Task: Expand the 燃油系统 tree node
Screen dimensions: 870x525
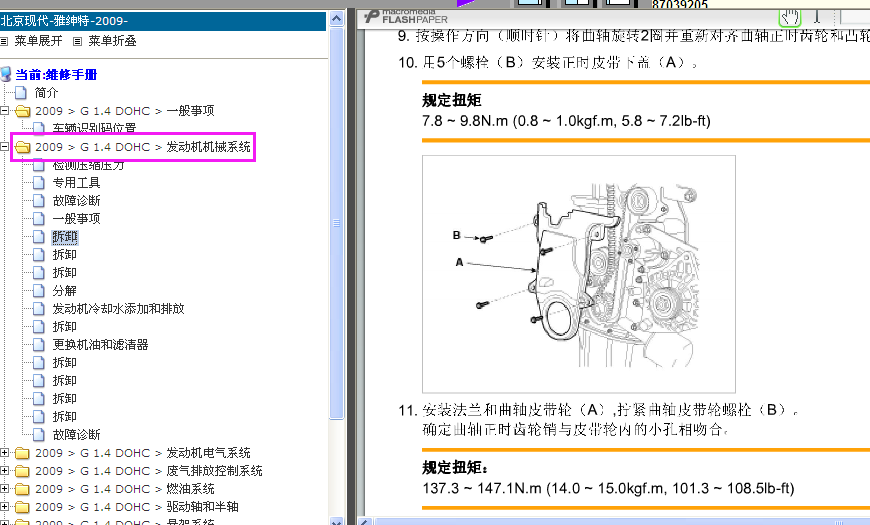Action: [x=4, y=488]
